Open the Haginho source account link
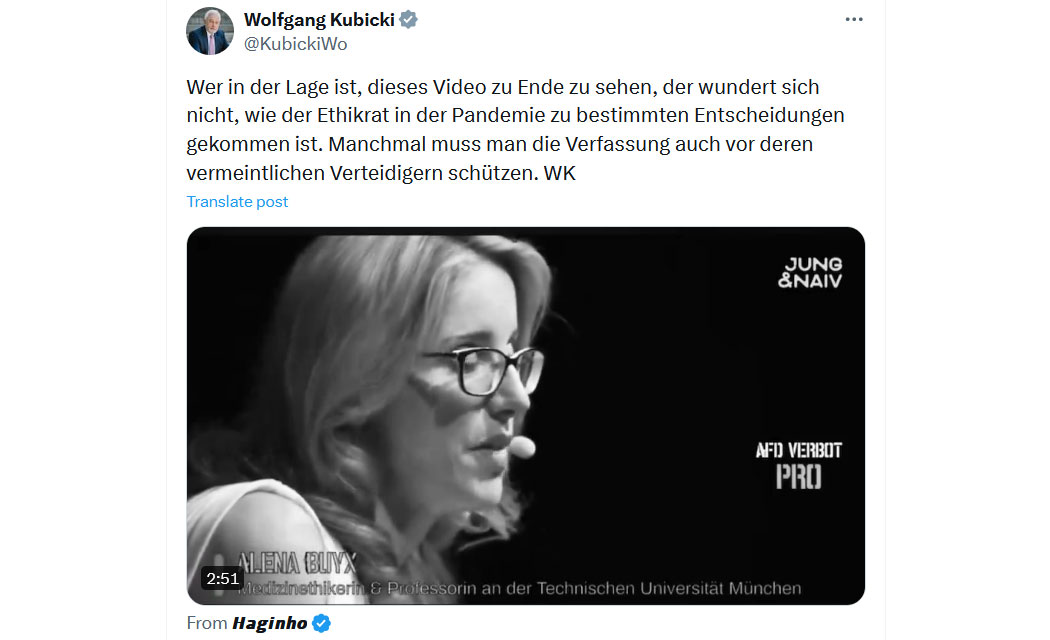 pos(269,623)
